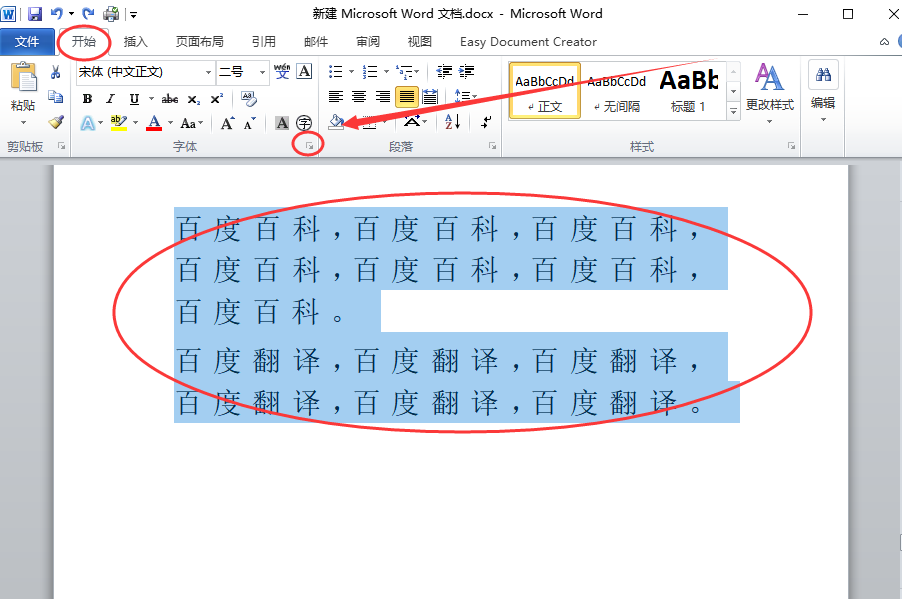902x599 pixels.
Task: Decrease paragraph indent
Action: click(x=444, y=71)
